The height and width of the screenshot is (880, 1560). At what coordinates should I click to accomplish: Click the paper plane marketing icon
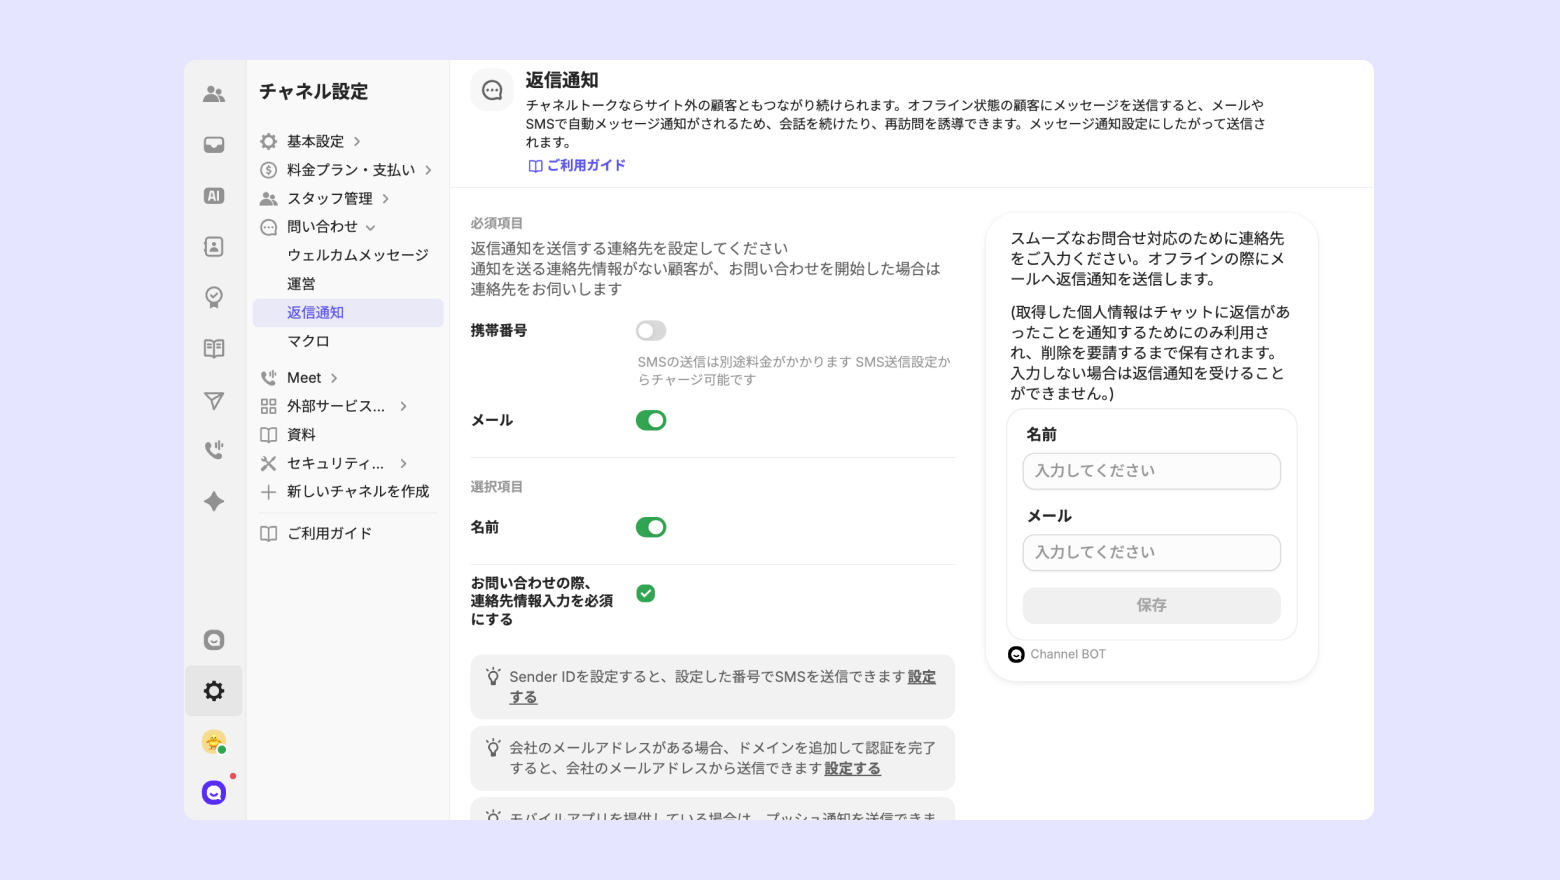(x=214, y=400)
